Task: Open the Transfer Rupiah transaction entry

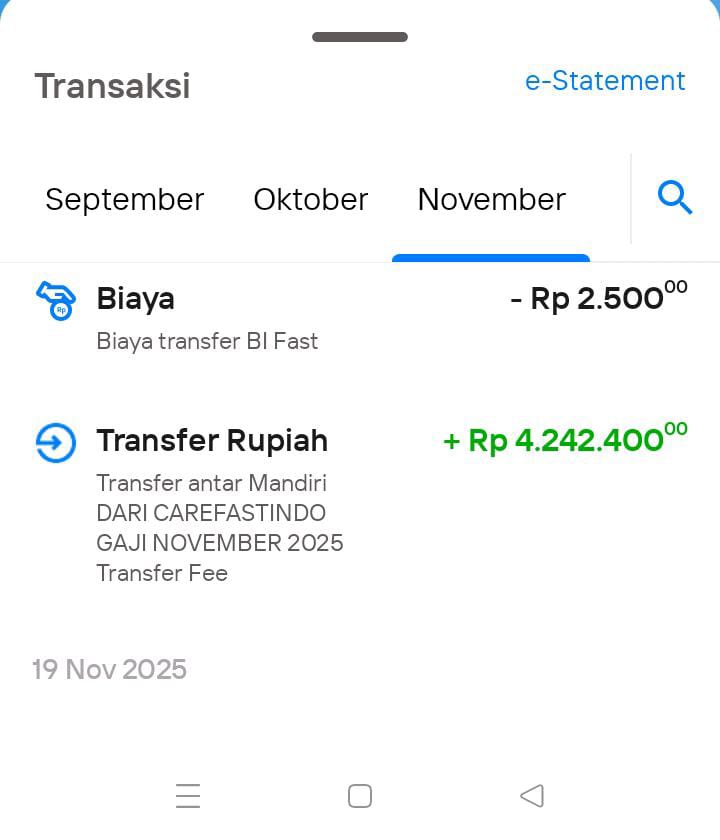Action: [x=212, y=441]
